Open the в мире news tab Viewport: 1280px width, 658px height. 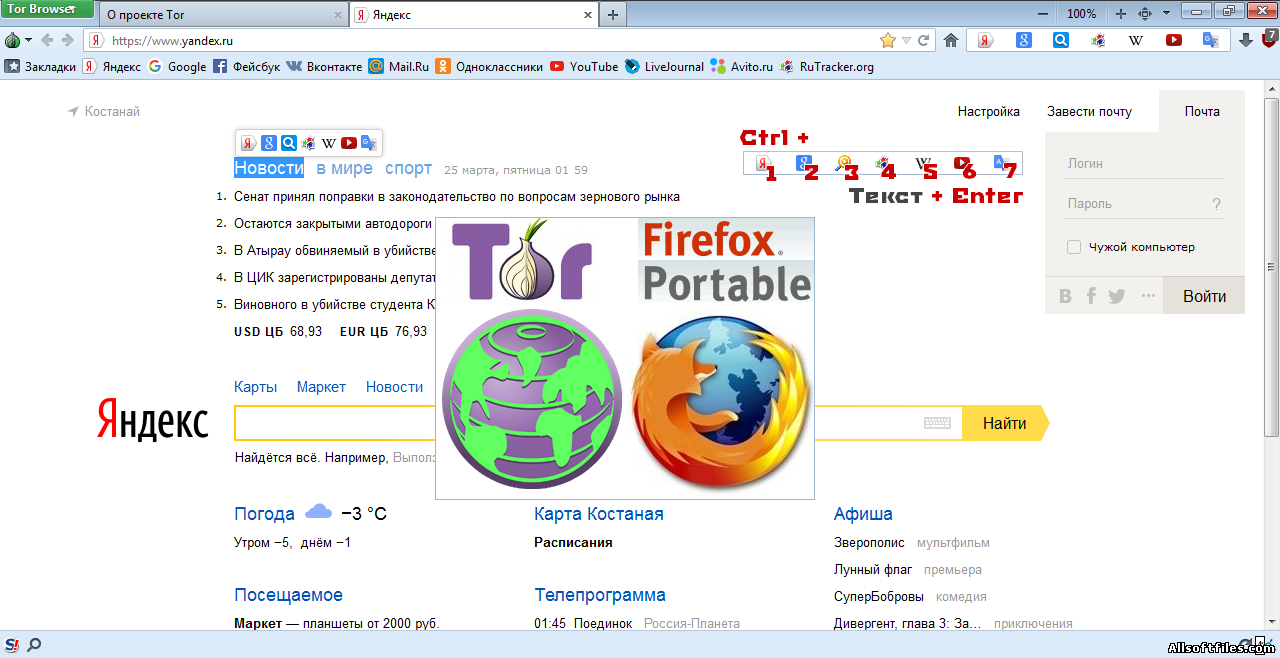pyautogui.click(x=345, y=169)
